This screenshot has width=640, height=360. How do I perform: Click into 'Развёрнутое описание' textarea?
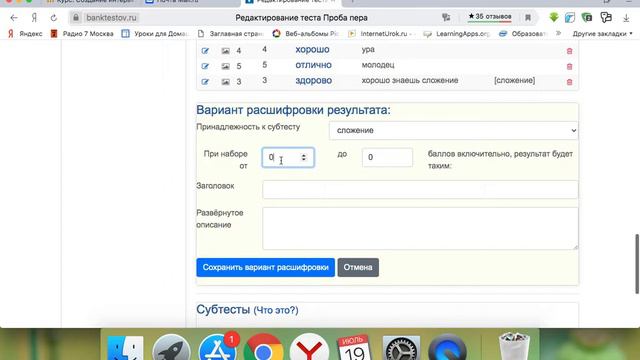420,229
